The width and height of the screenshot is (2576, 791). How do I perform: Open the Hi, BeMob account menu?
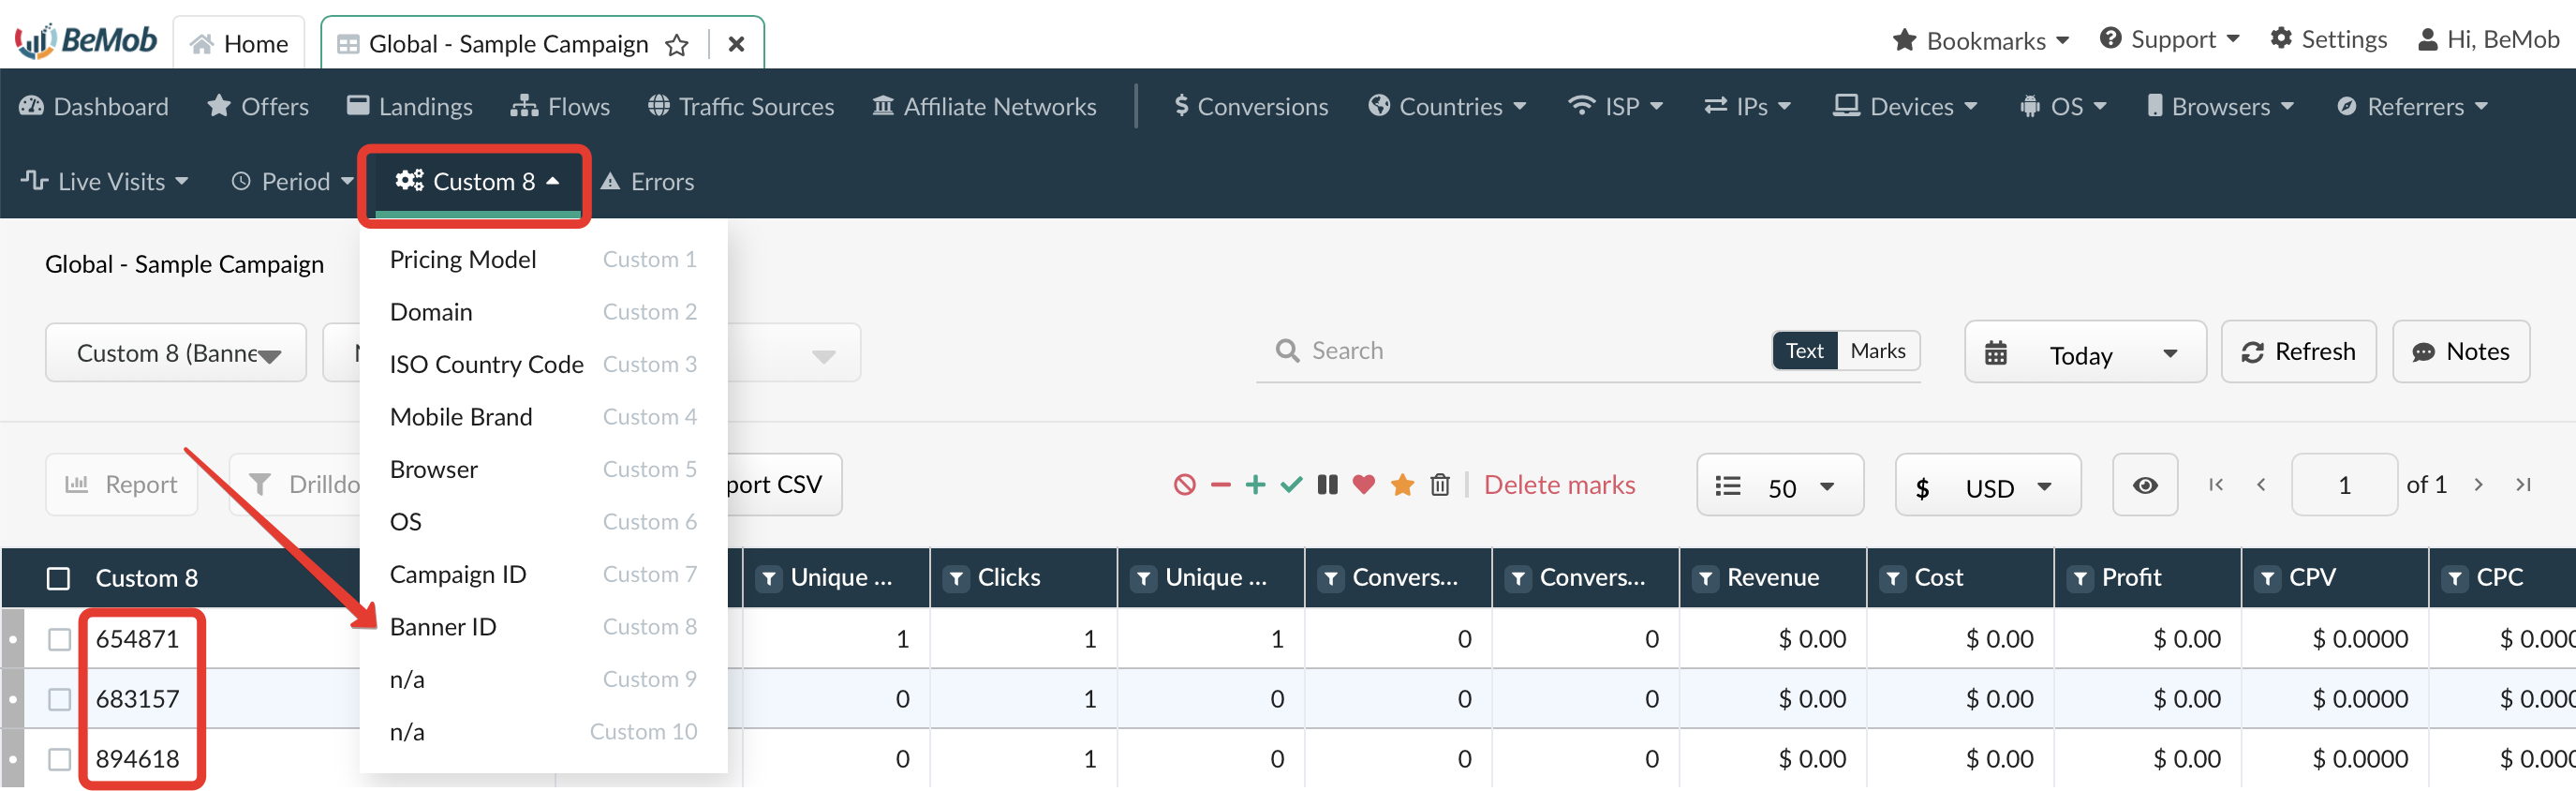2488,40
